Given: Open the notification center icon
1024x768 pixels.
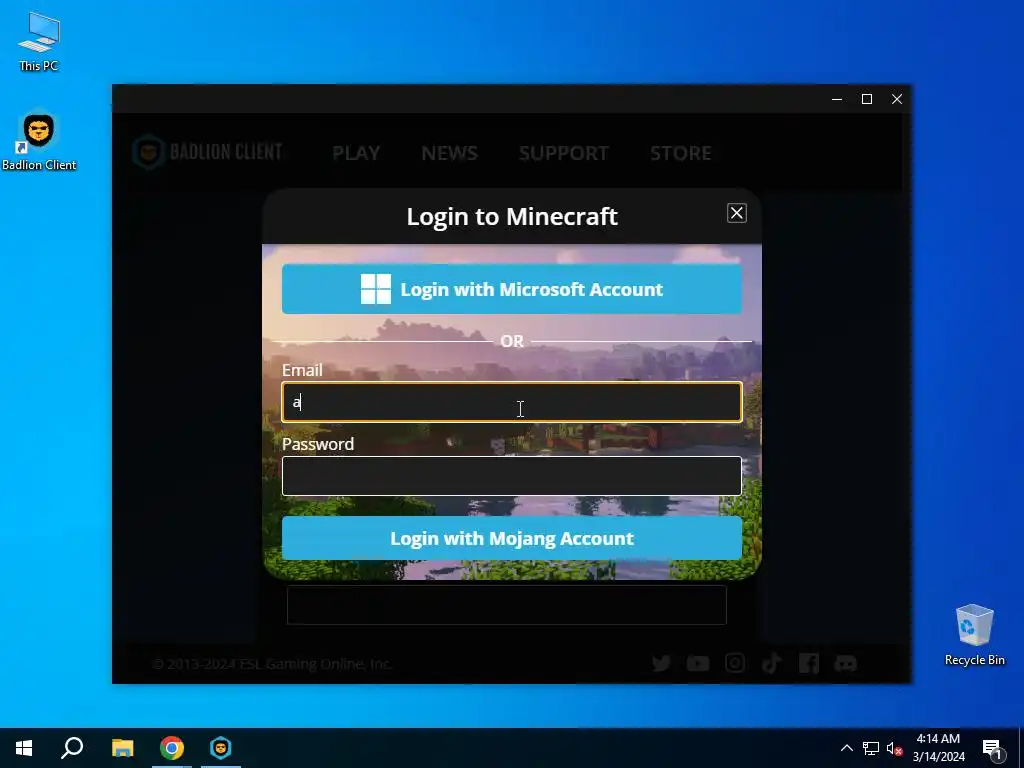Looking at the screenshot, I should coord(993,748).
